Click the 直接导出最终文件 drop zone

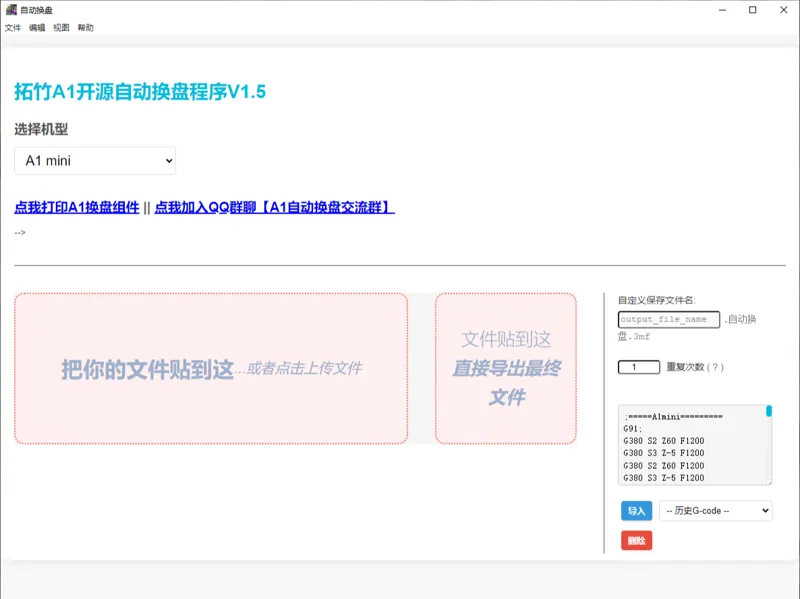[506, 368]
